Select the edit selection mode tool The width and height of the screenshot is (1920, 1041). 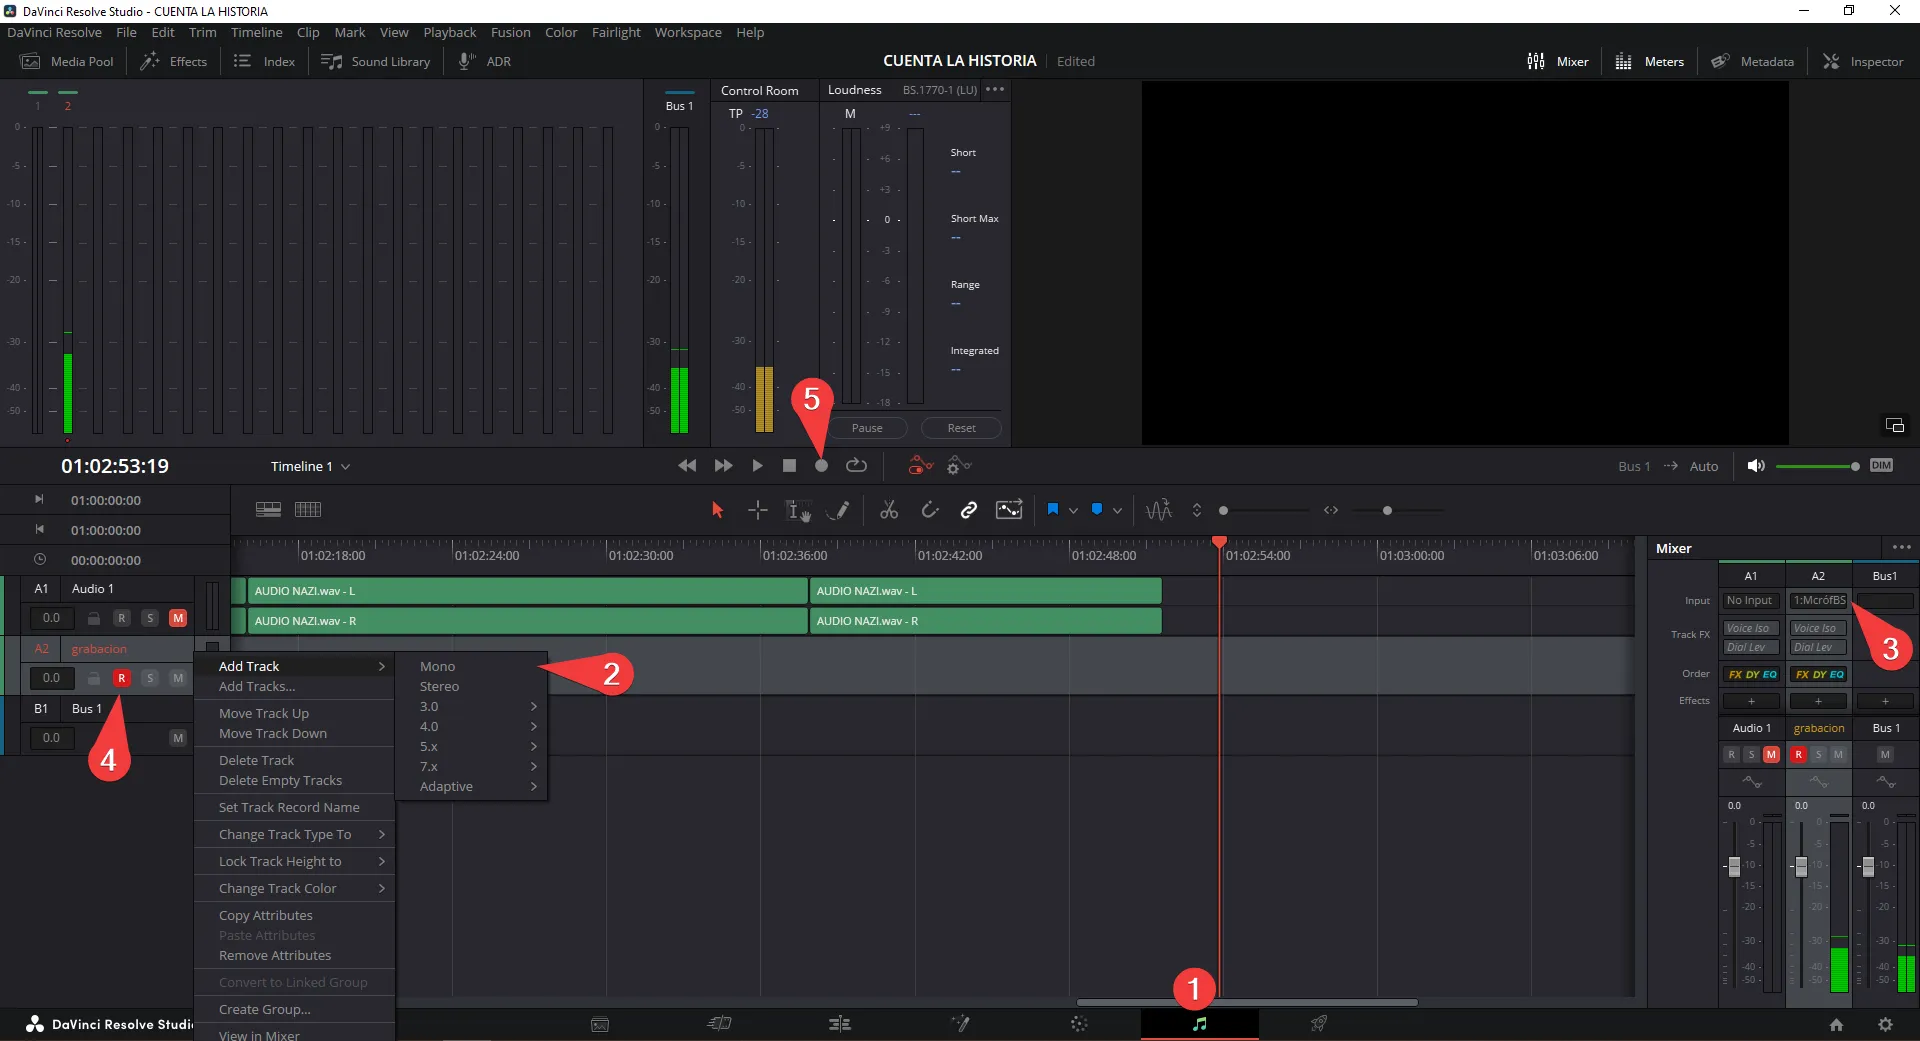click(798, 511)
